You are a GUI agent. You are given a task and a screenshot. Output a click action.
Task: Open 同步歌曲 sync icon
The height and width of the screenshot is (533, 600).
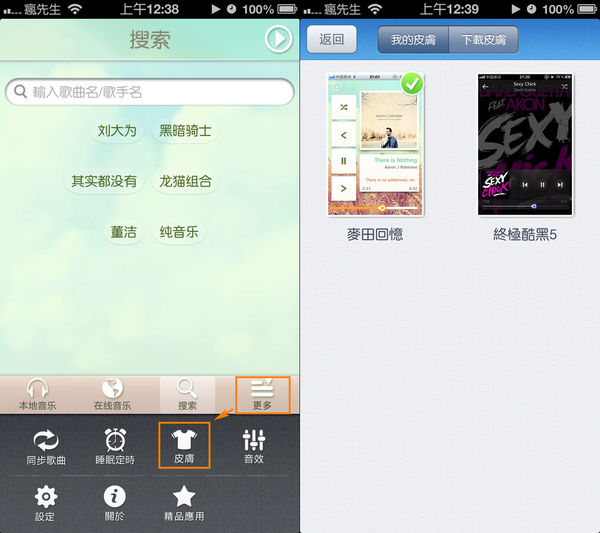click(46, 446)
